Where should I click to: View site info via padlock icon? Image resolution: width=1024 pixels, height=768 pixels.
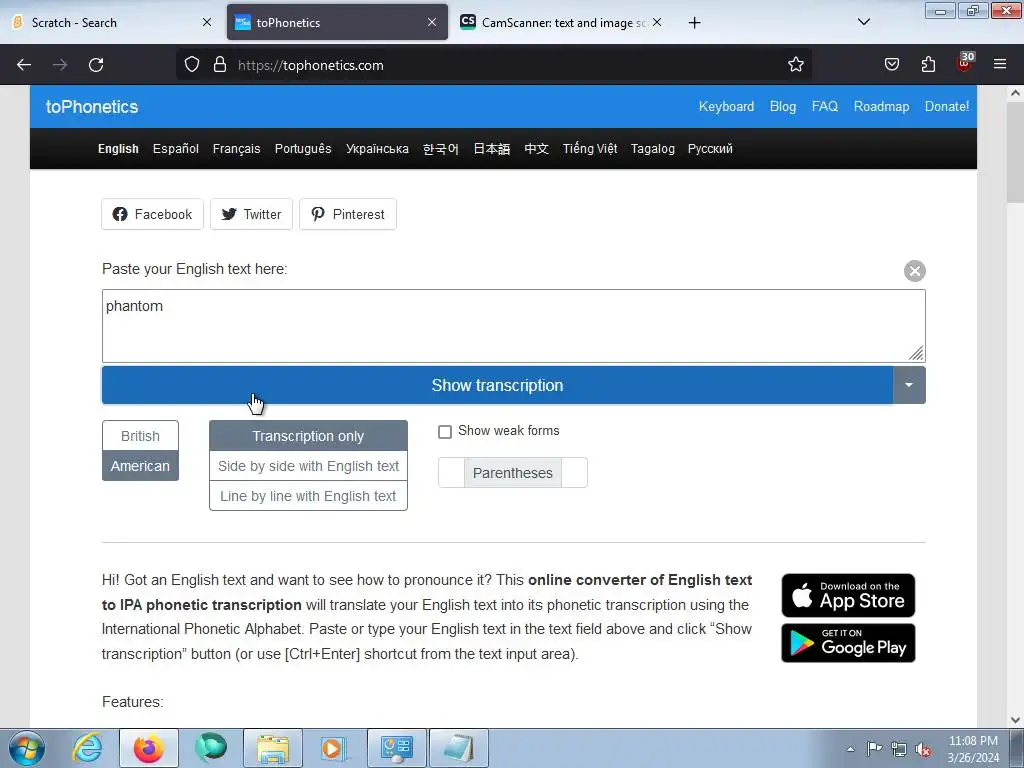coord(220,65)
